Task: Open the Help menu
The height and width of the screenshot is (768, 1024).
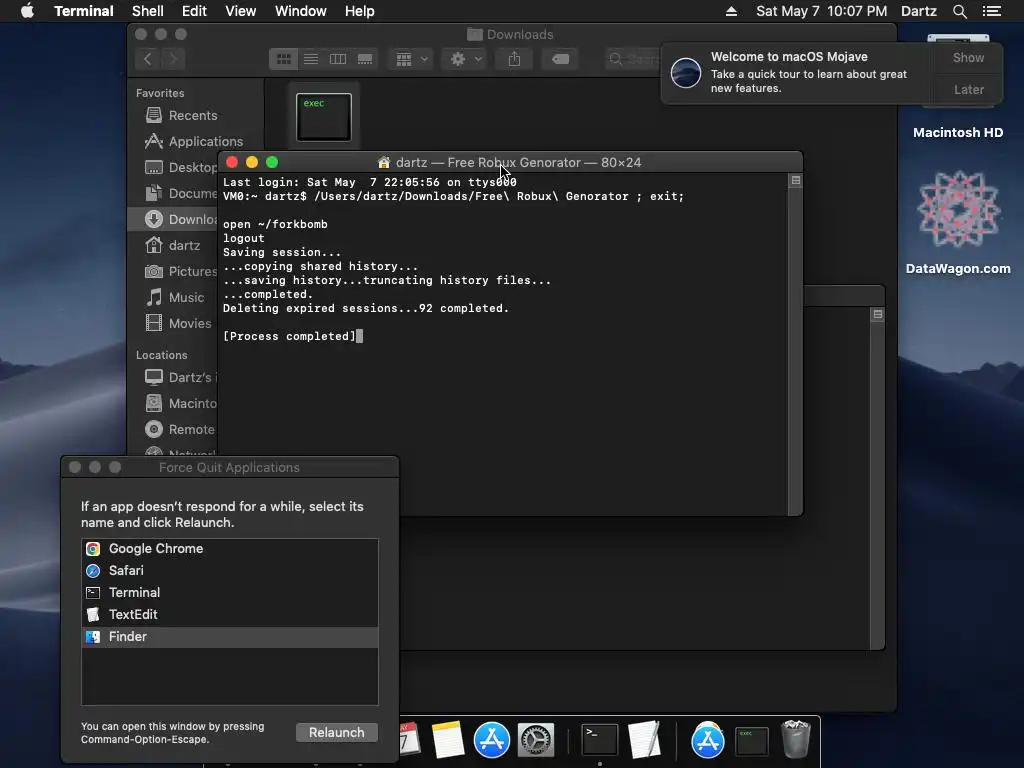Action: 359,11
